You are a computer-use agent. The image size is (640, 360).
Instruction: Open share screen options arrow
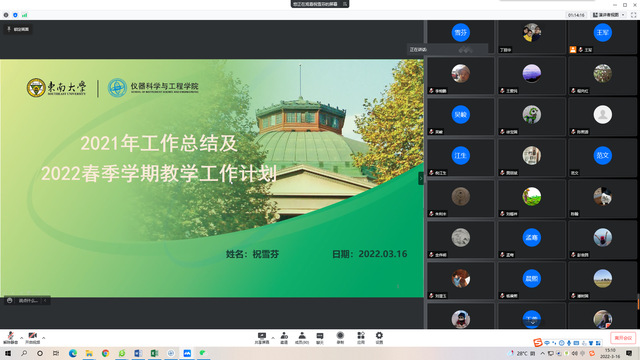pyautogui.click(x=273, y=338)
